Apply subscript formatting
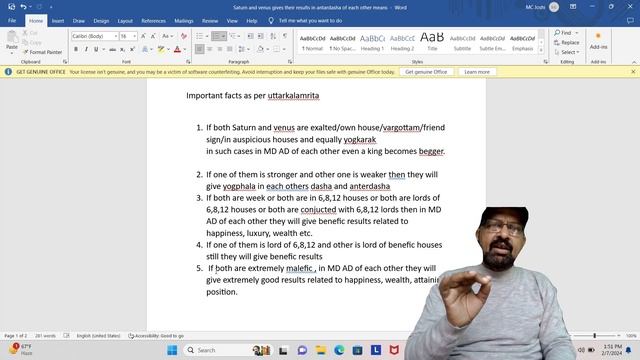Screen dimensions: 640x360 pyautogui.click(x=122, y=49)
